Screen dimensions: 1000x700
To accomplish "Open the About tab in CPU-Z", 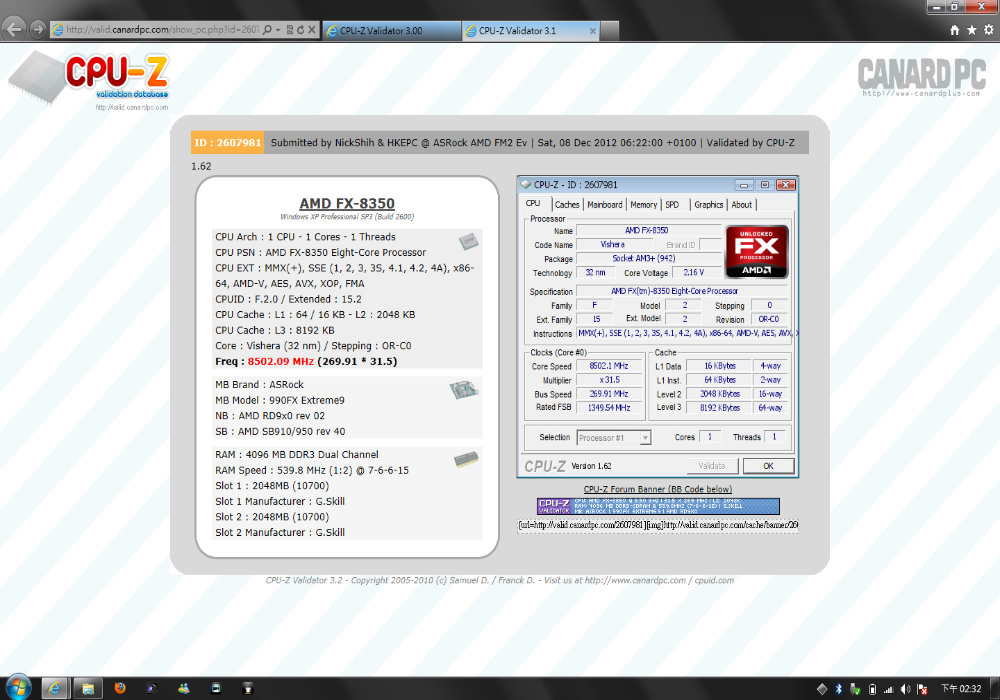I will coord(742,205).
